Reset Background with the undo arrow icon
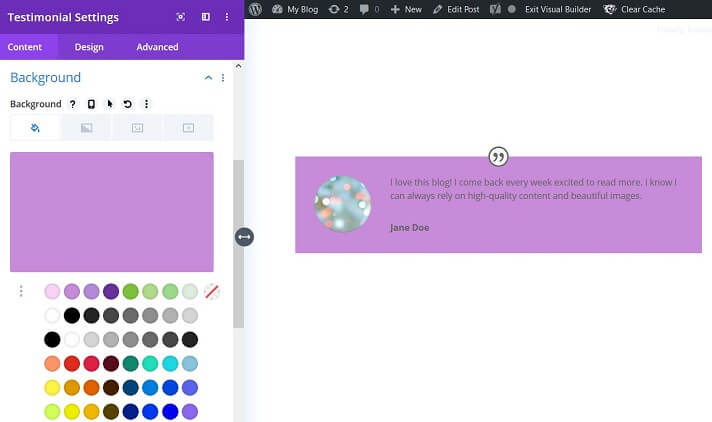 (128, 104)
